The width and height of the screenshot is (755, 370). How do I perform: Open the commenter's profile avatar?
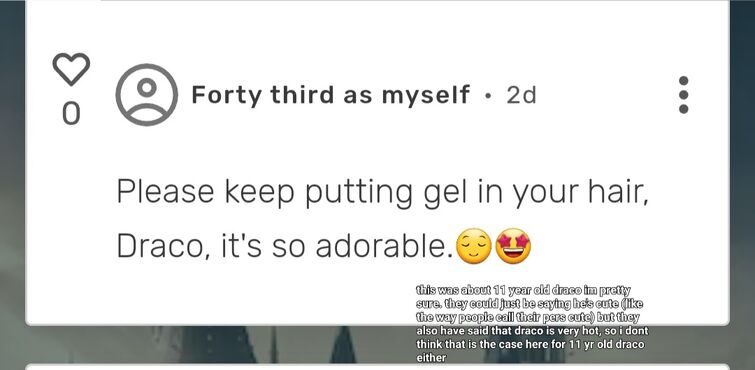point(147,95)
